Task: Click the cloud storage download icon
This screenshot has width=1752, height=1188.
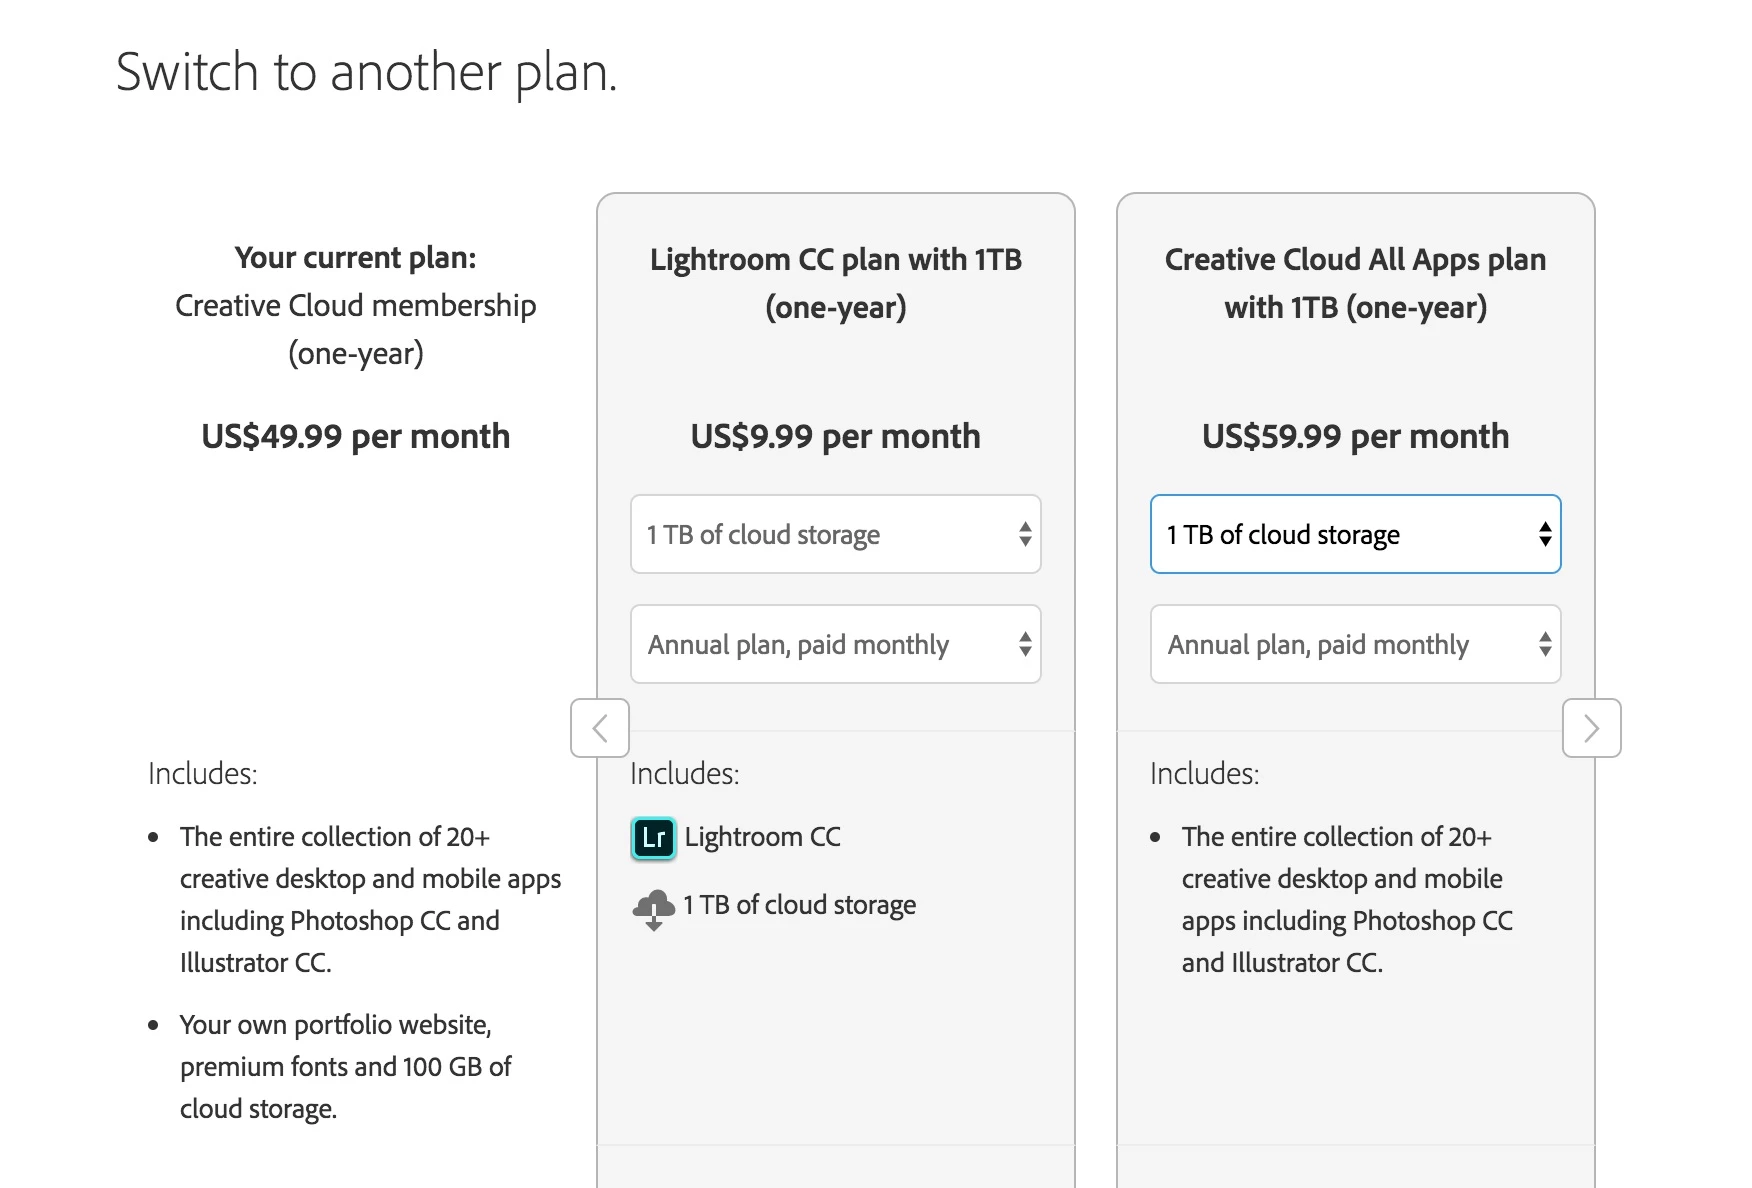Action: (654, 909)
